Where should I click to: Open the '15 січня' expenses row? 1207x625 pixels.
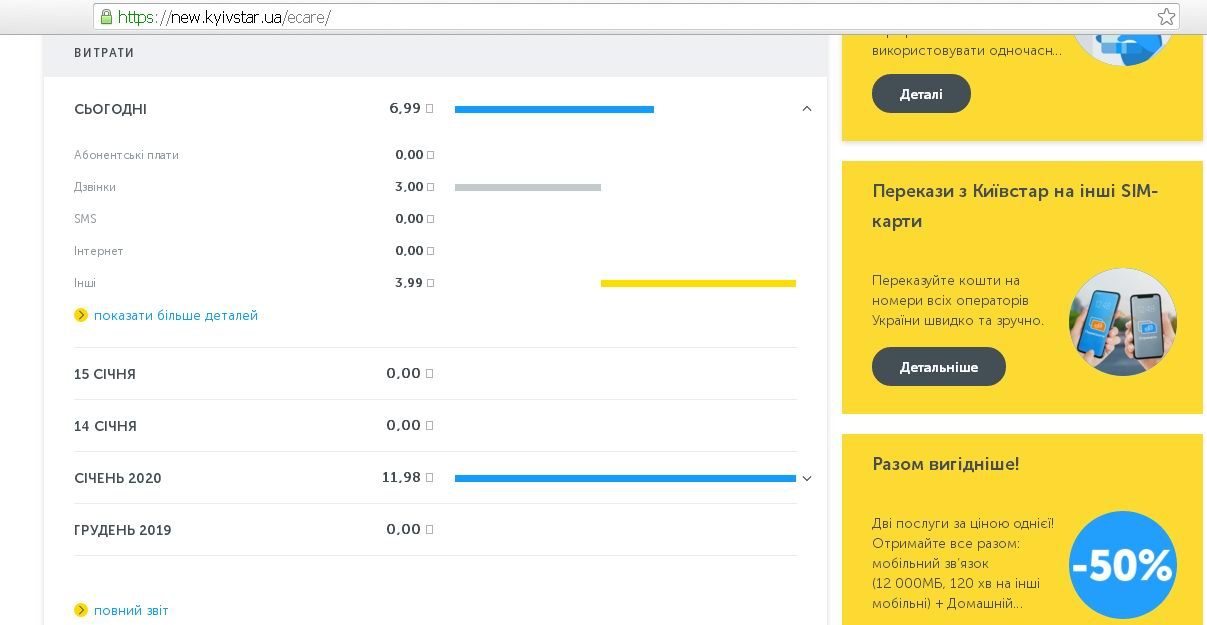click(x=105, y=374)
